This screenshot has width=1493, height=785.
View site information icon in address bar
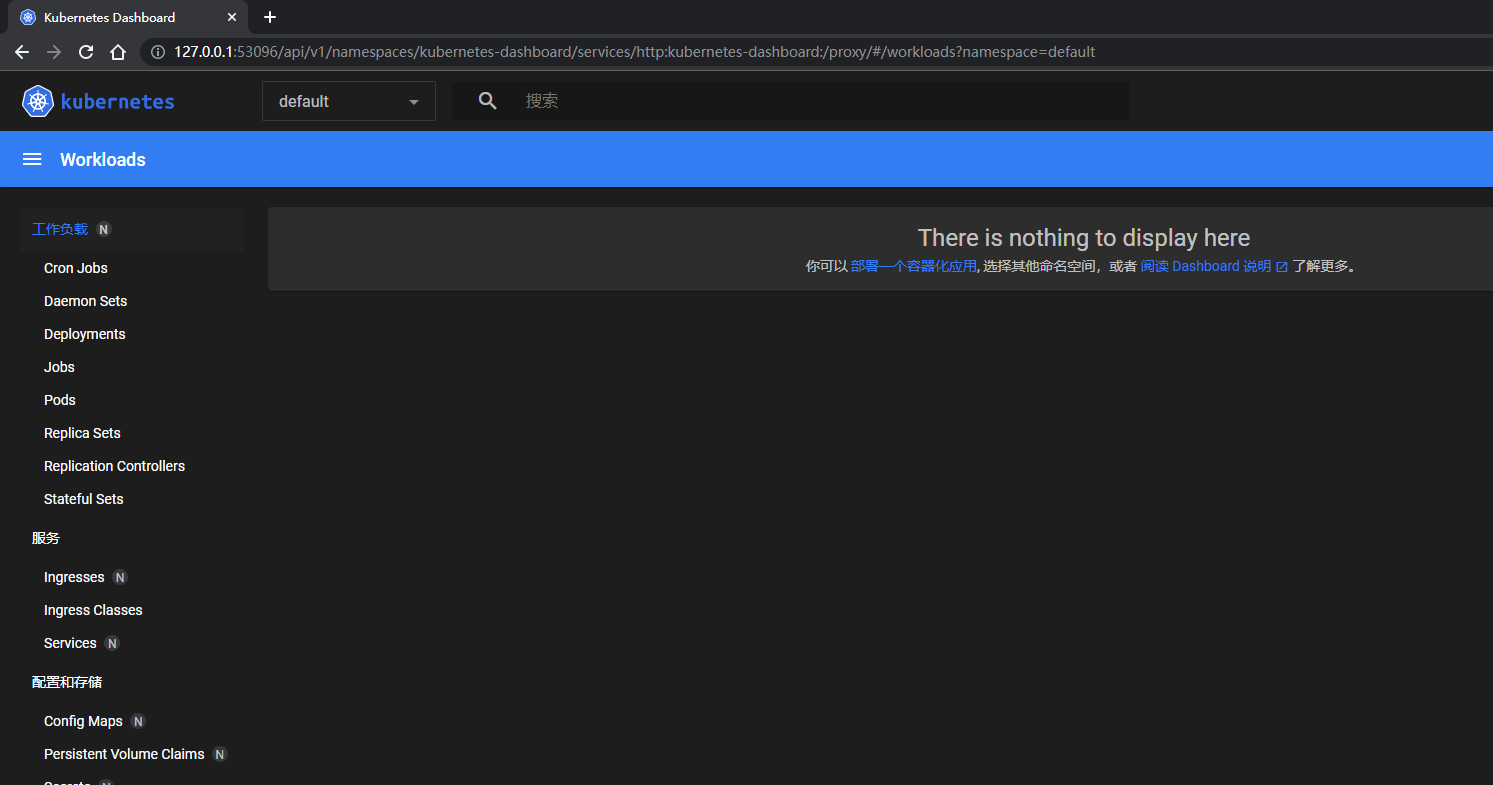[x=157, y=52]
